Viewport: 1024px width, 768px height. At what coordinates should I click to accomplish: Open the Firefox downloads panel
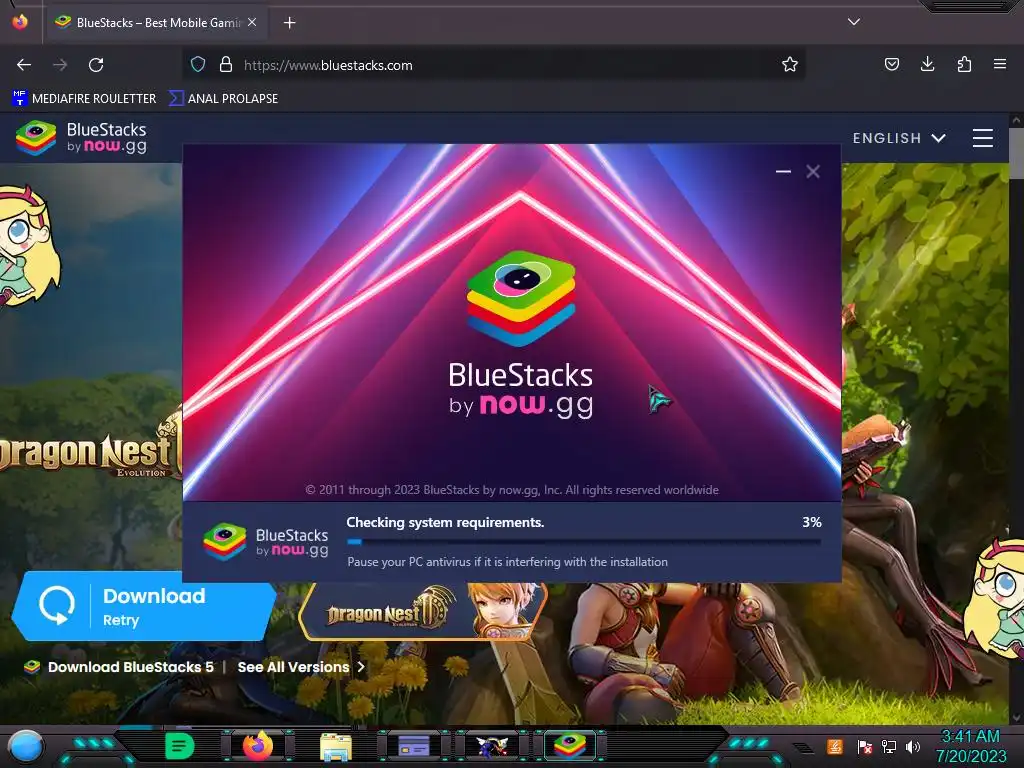tap(927, 64)
